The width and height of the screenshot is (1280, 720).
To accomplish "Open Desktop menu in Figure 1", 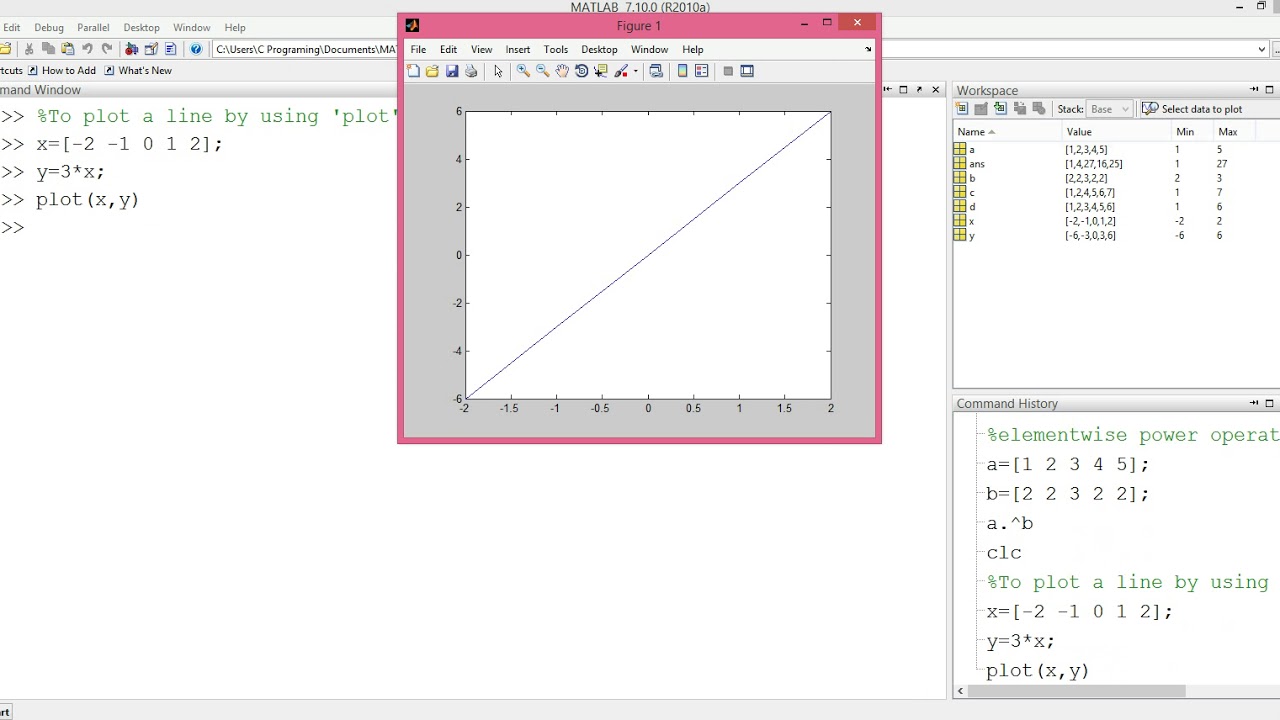I will 600,49.
